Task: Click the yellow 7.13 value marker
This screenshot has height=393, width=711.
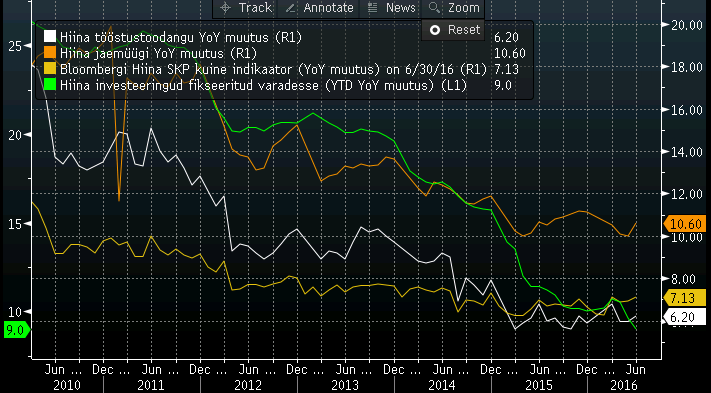Action: [685, 298]
